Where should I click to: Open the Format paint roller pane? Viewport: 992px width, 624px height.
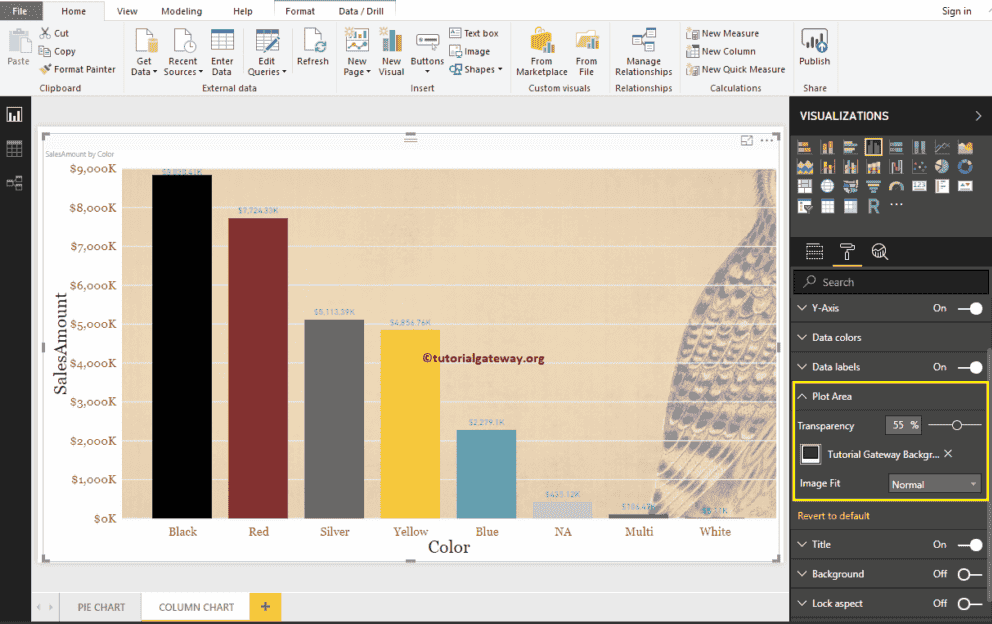847,252
